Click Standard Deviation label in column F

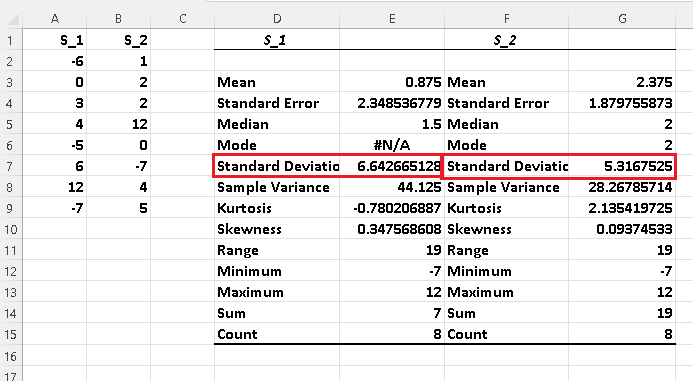[x=508, y=167]
